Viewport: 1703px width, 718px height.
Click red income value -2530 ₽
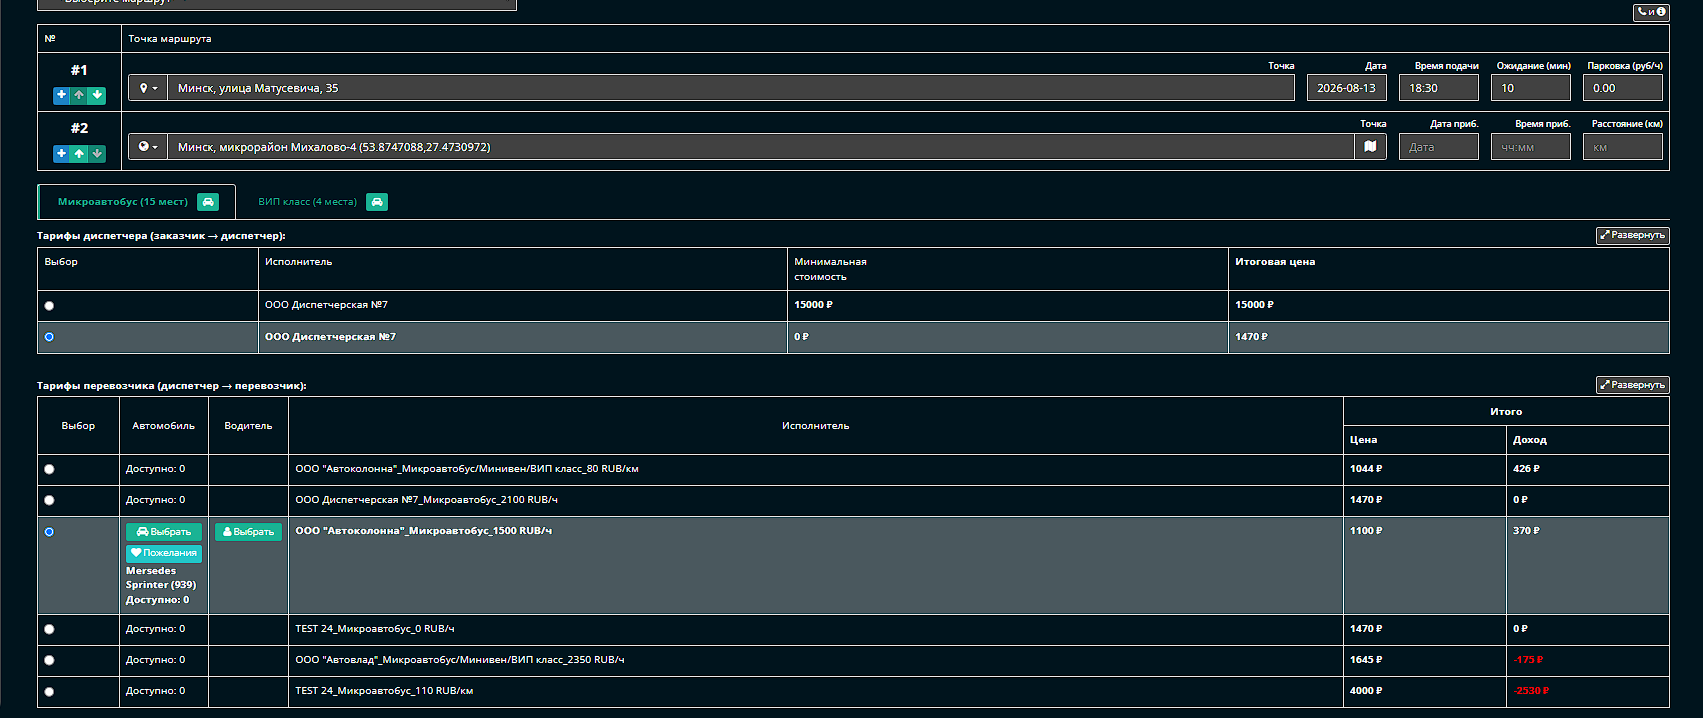pyautogui.click(x=1531, y=691)
